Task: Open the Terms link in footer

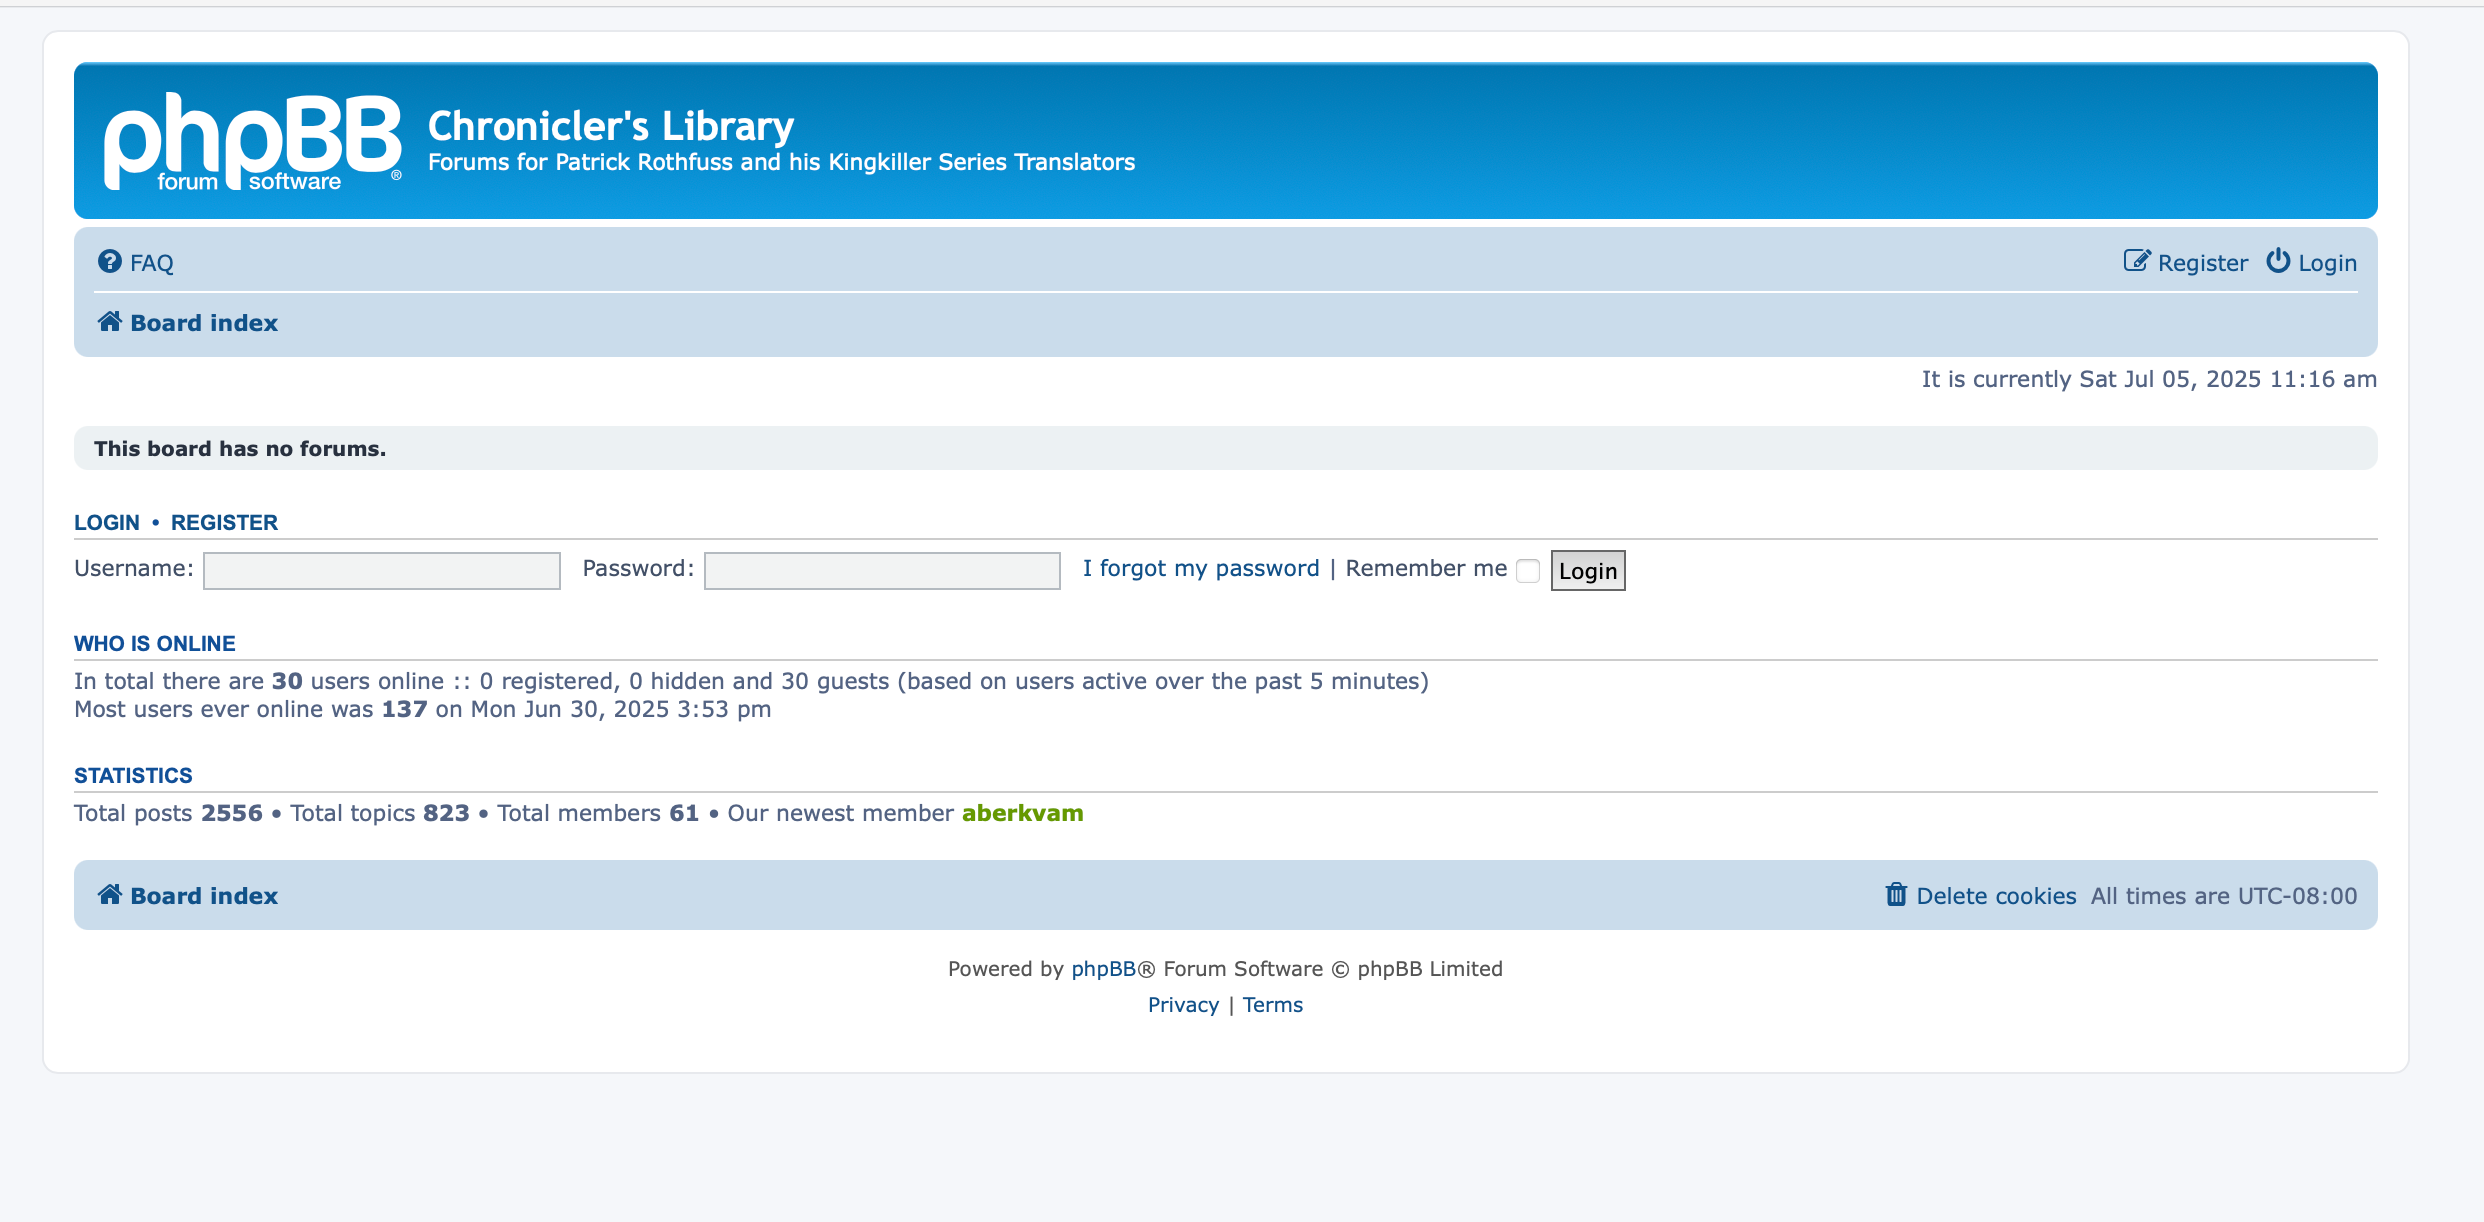Action: 1272,1005
